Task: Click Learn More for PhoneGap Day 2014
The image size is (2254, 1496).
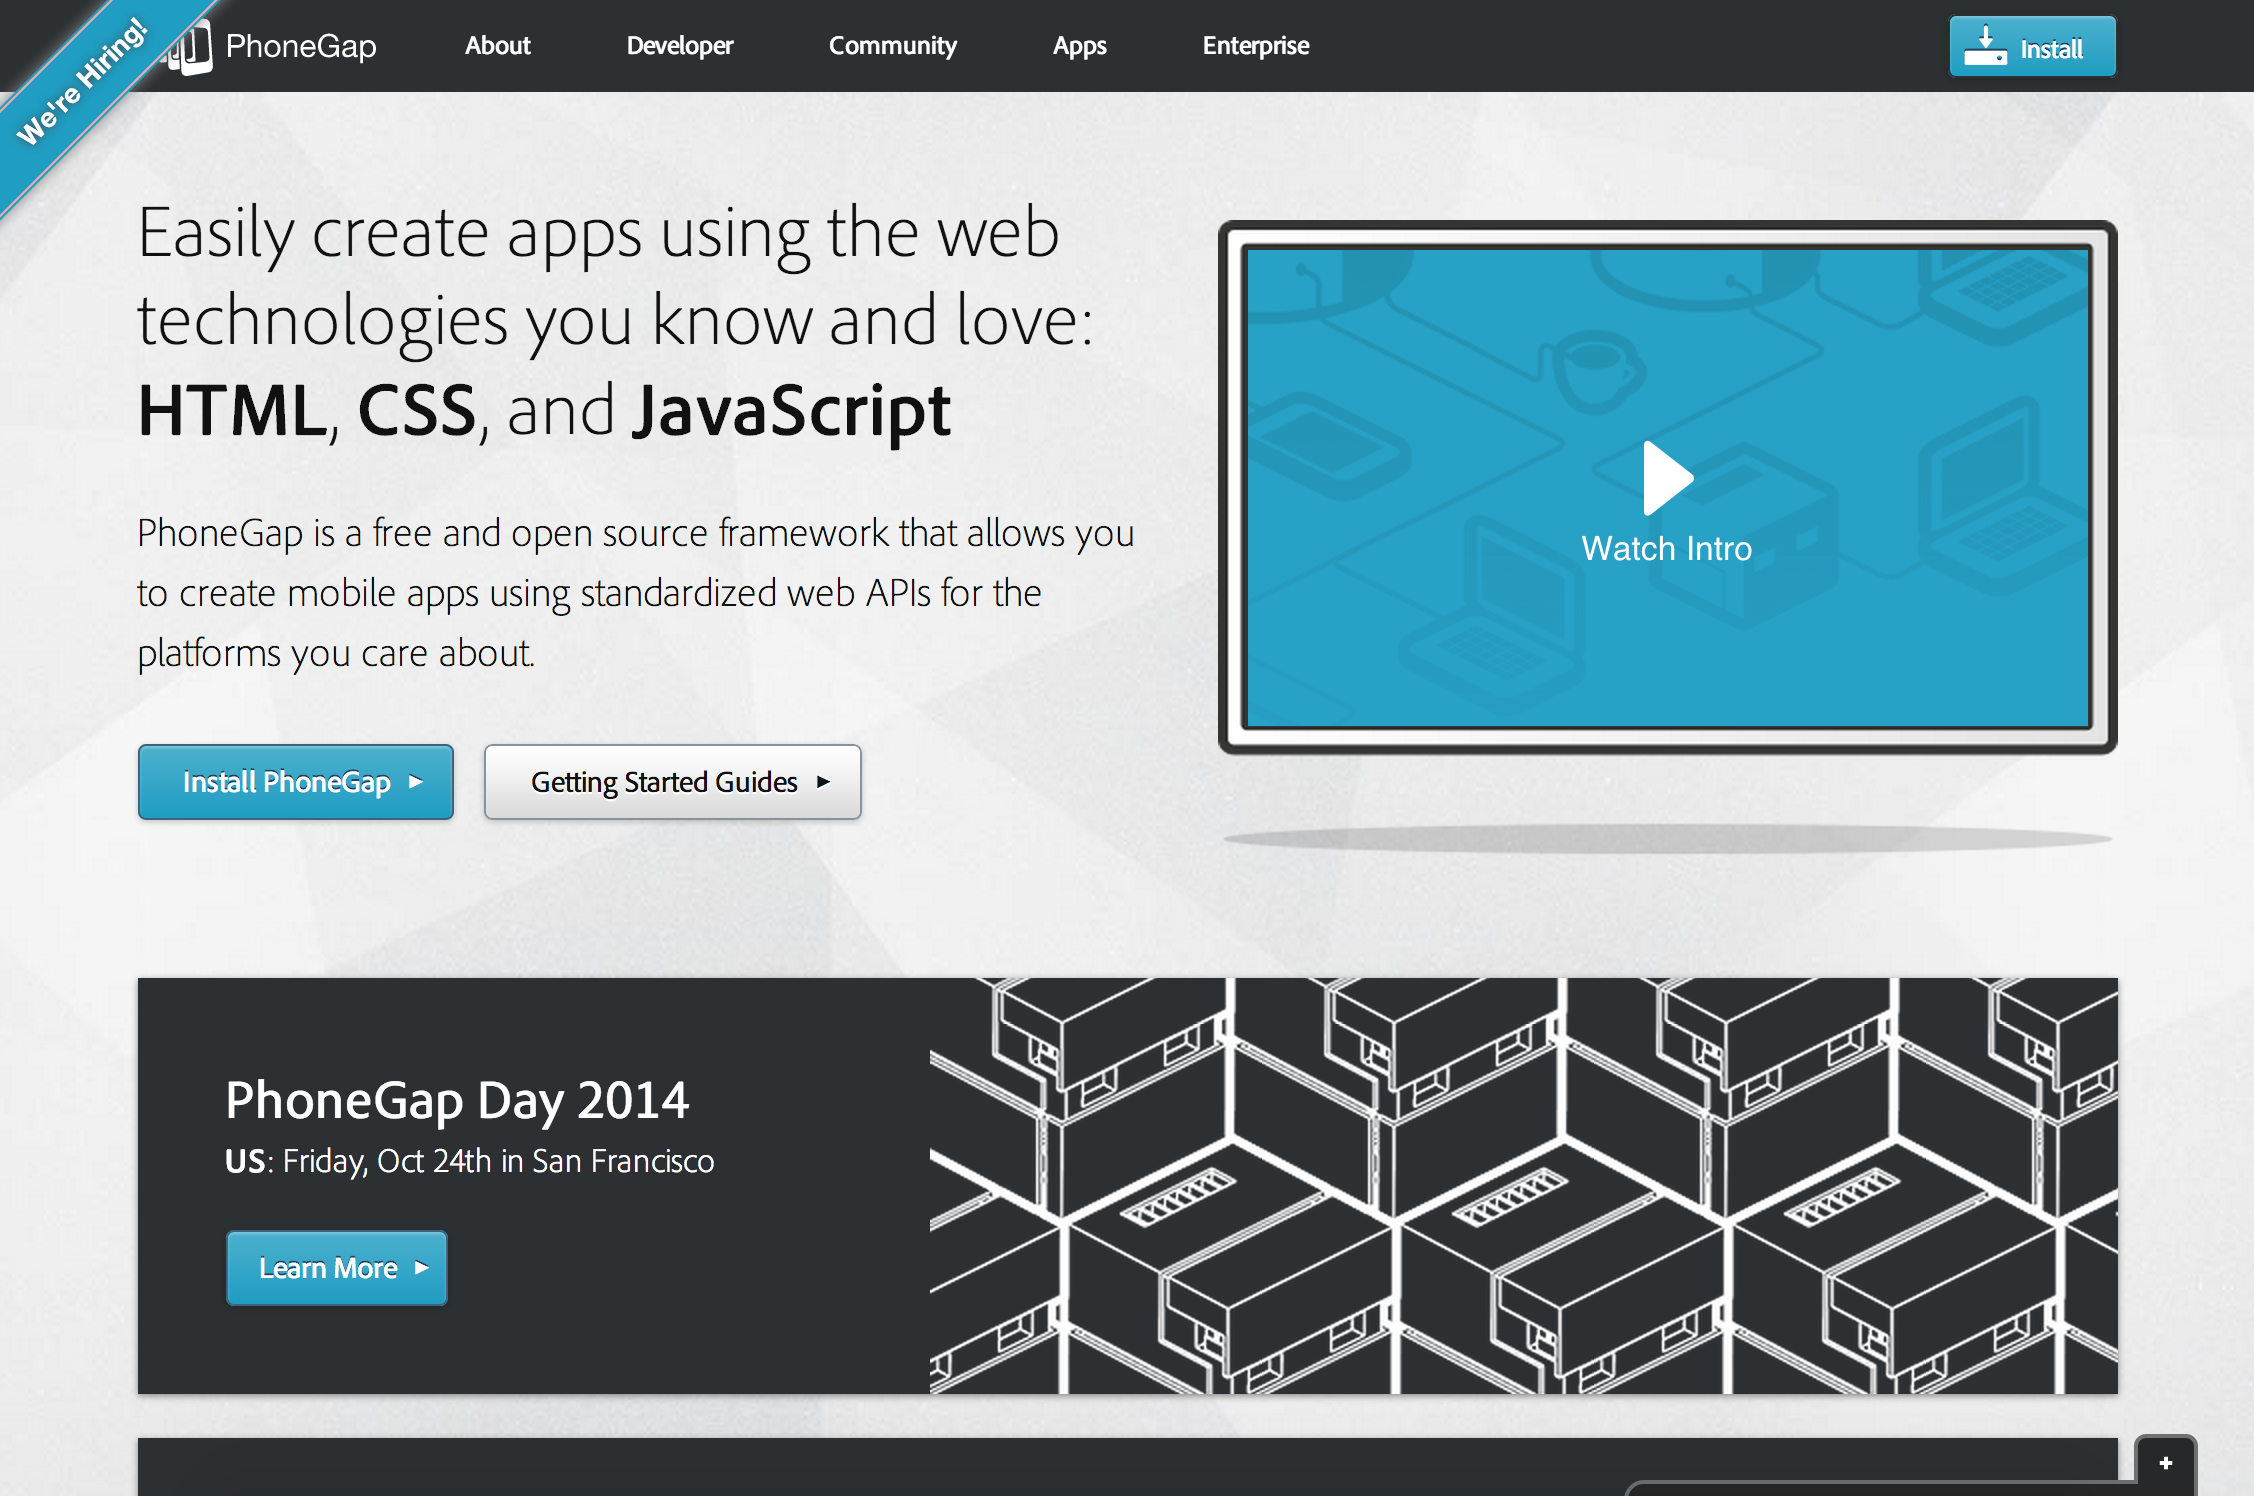Action: (337, 1268)
